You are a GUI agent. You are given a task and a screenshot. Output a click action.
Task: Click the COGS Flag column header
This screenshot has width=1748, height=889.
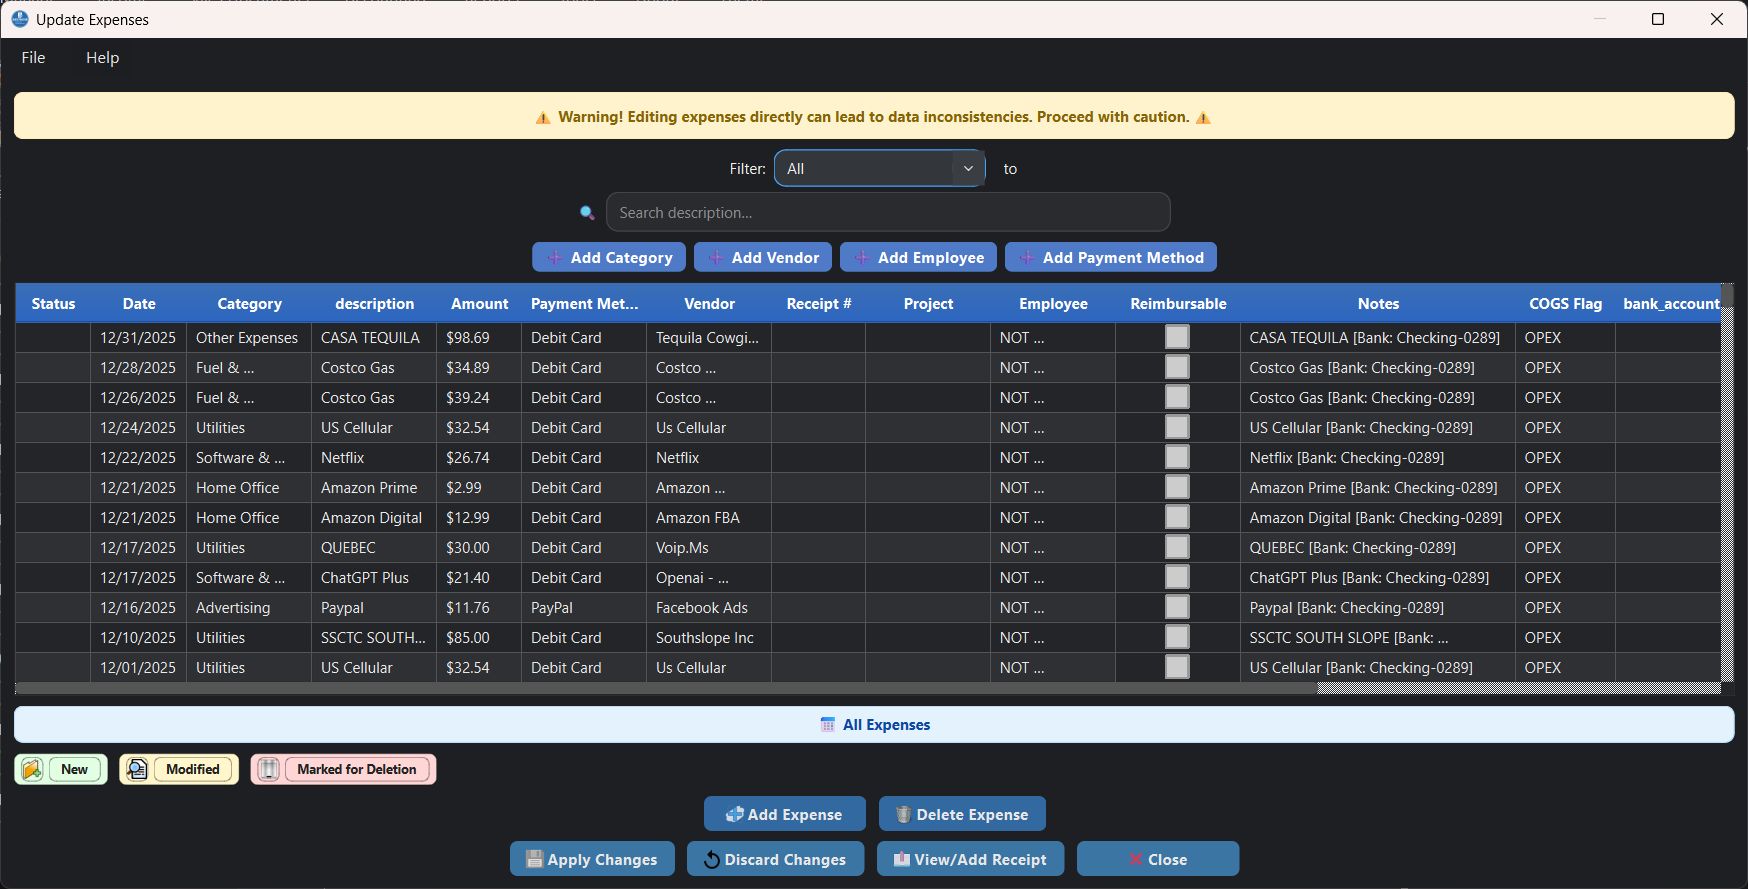[1565, 303]
